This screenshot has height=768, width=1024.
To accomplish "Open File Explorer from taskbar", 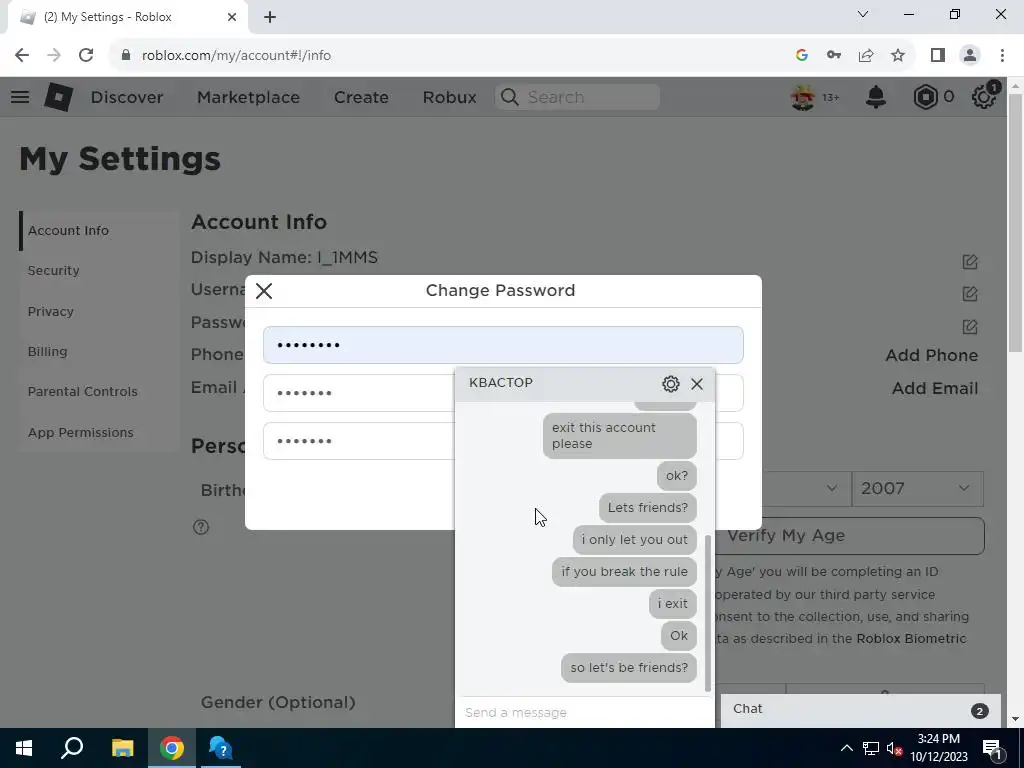I will pos(122,748).
